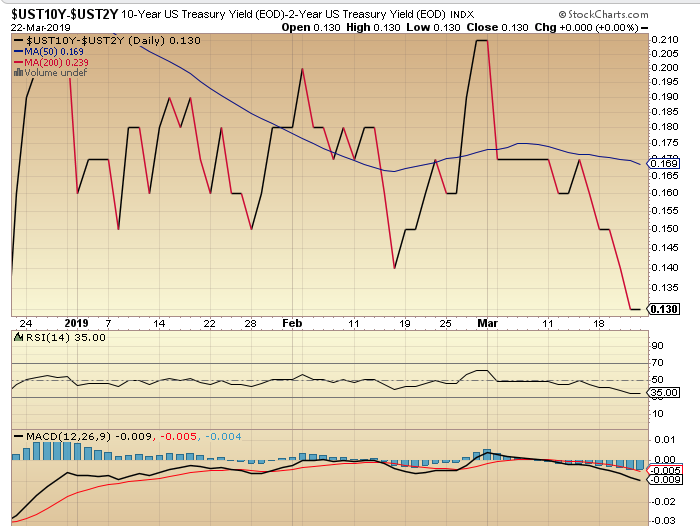Click the RSI(14) 35.00 indicator label
The width and height of the screenshot is (700, 526).
pyautogui.click(x=66, y=338)
